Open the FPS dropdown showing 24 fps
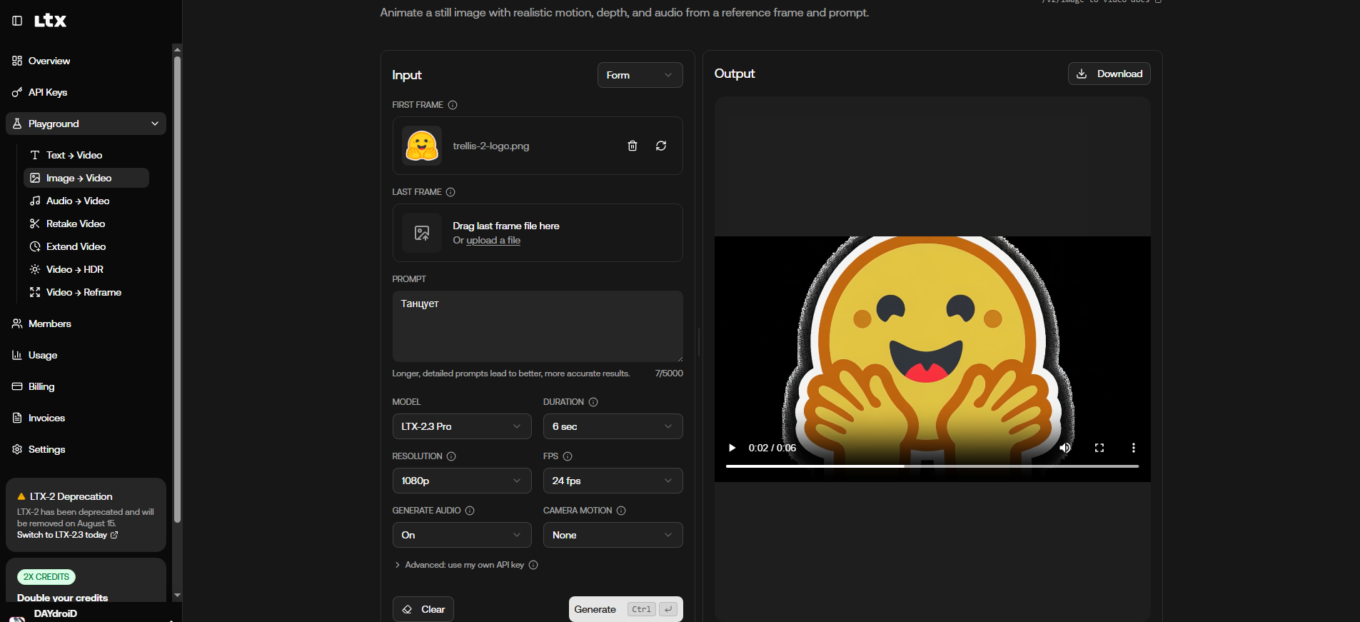The height and width of the screenshot is (622, 1360). point(613,481)
